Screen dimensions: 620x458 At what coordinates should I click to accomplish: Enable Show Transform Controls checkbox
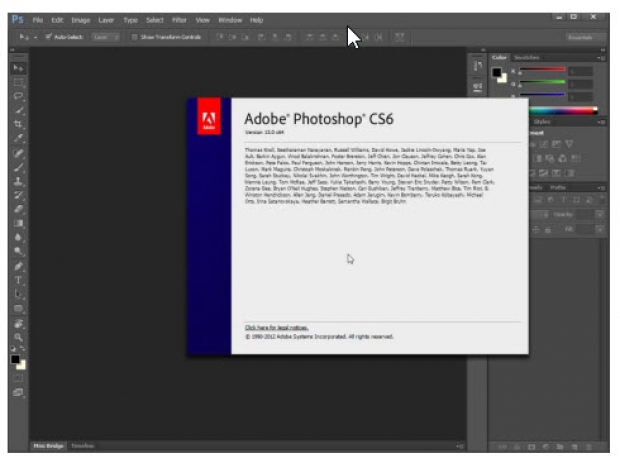coord(134,37)
